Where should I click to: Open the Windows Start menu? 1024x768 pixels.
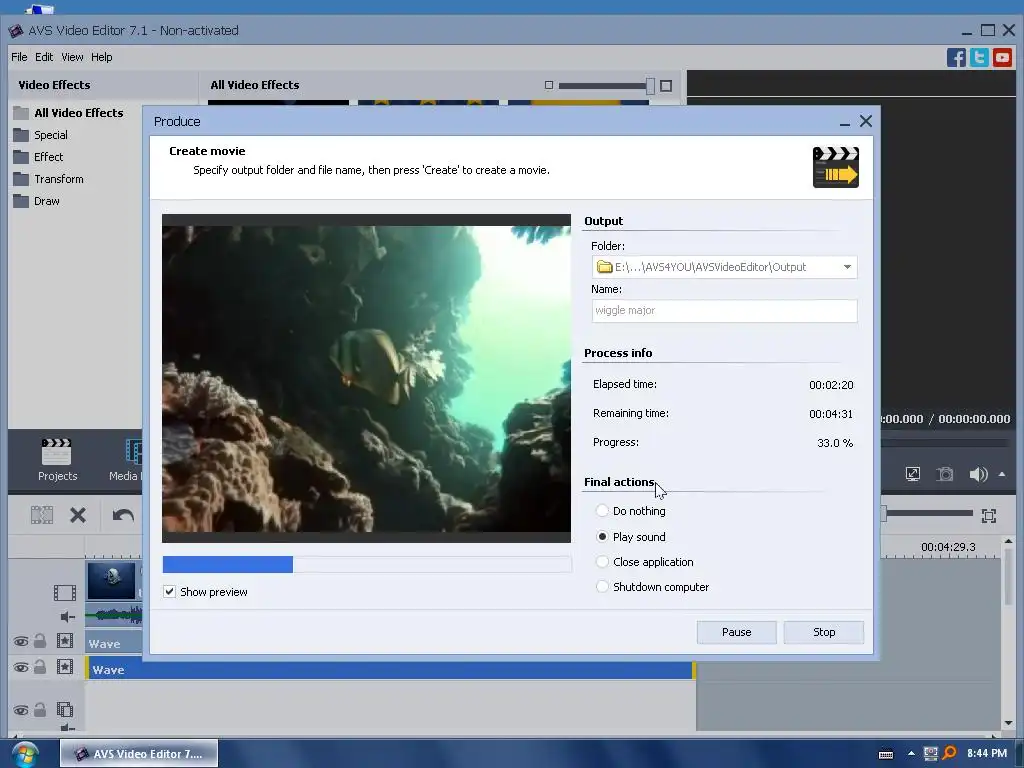pos(24,754)
